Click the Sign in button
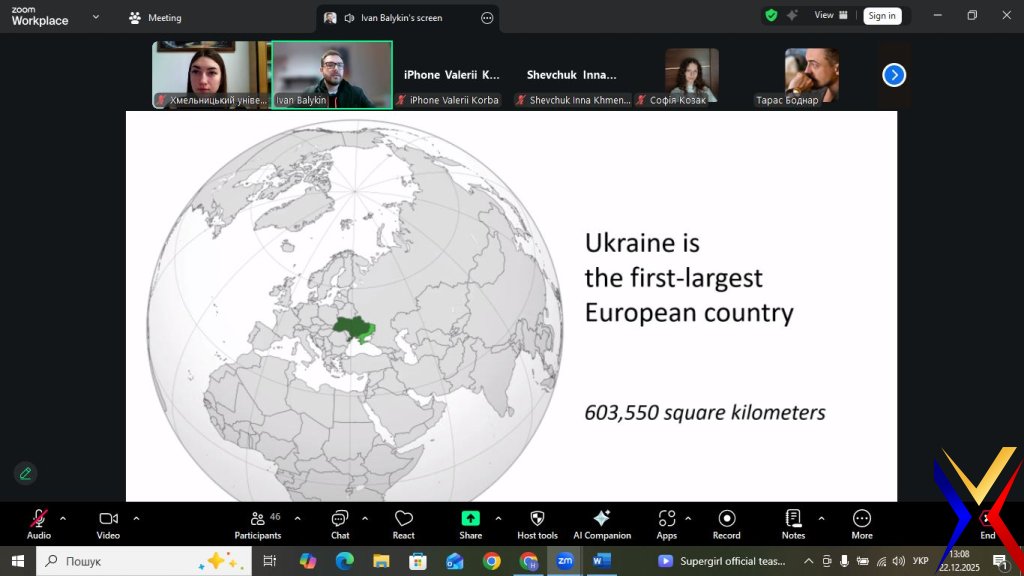1024x576 pixels. 882,15
